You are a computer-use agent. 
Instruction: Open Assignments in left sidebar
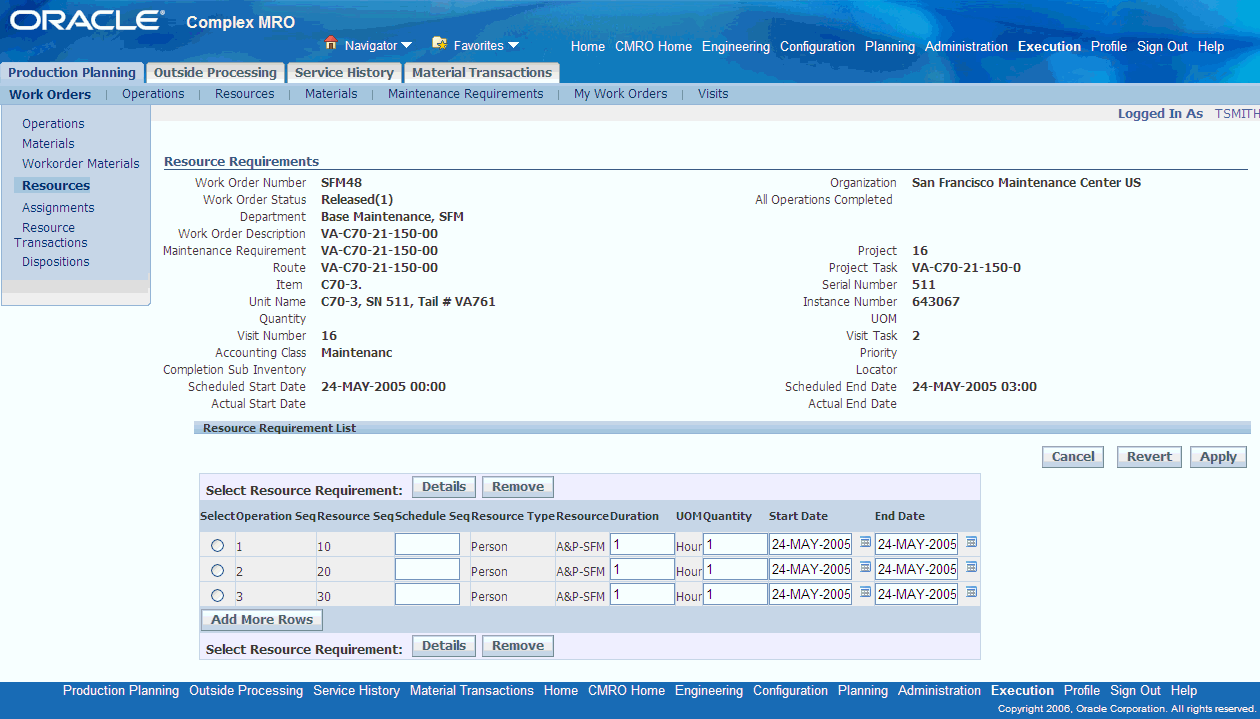click(x=58, y=208)
